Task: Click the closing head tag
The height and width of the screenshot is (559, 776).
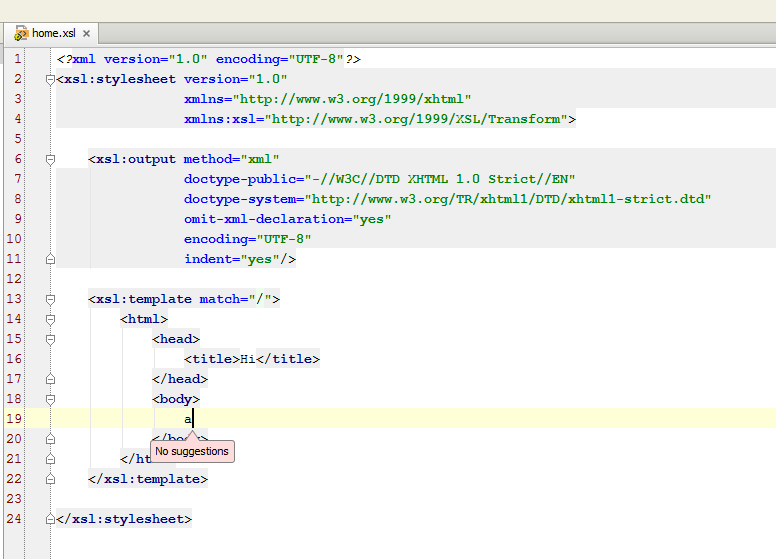Action: pos(180,379)
